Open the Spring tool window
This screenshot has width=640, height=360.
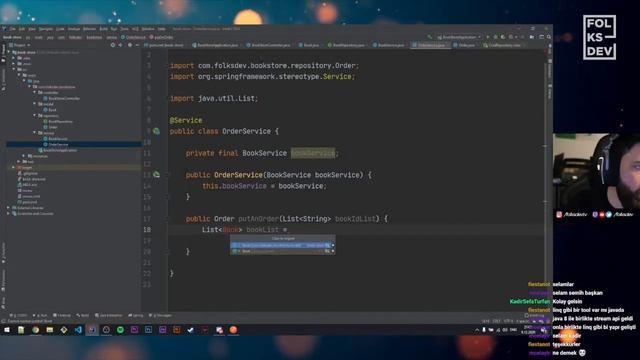pos(136,316)
